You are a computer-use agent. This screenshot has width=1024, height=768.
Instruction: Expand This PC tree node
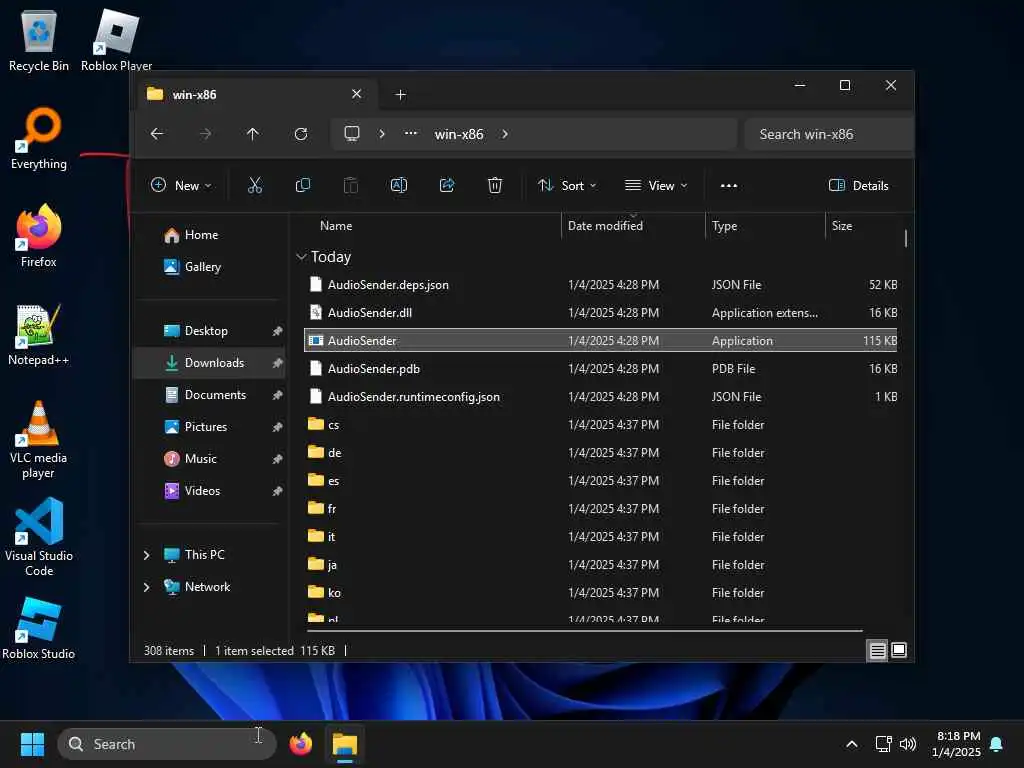pos(146,555)
